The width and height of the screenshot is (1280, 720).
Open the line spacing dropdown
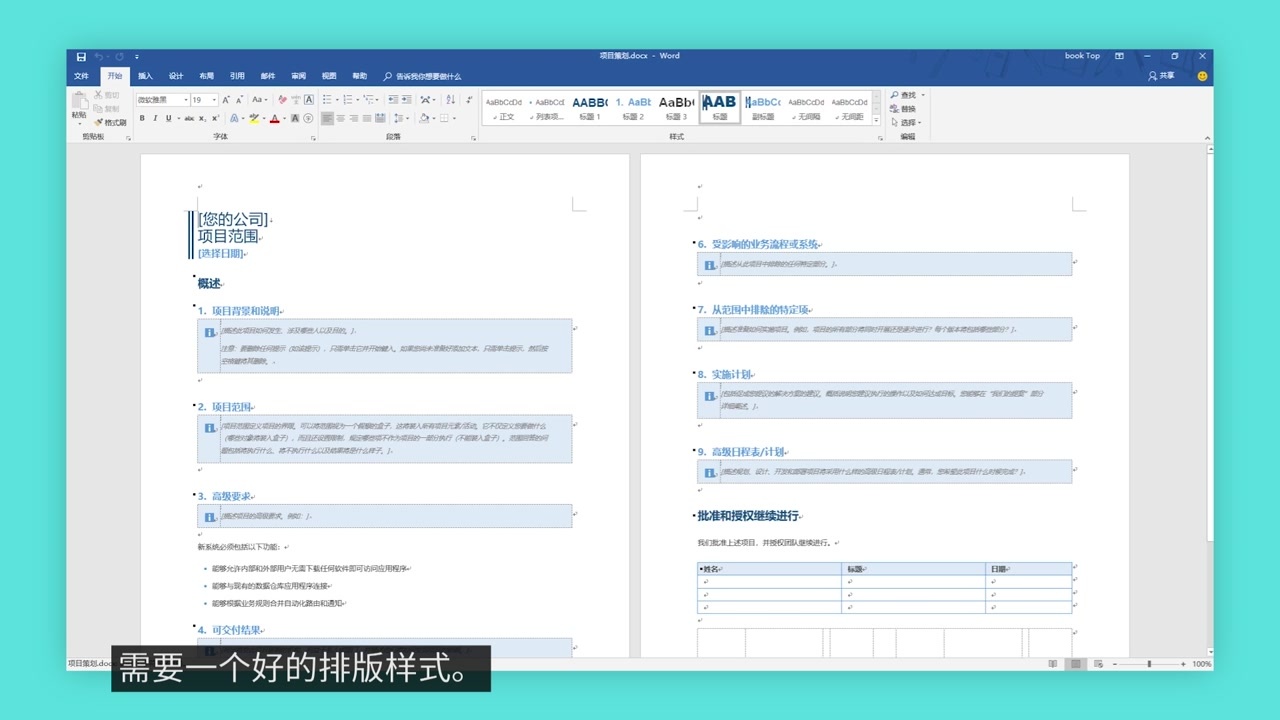pos(407,118)
